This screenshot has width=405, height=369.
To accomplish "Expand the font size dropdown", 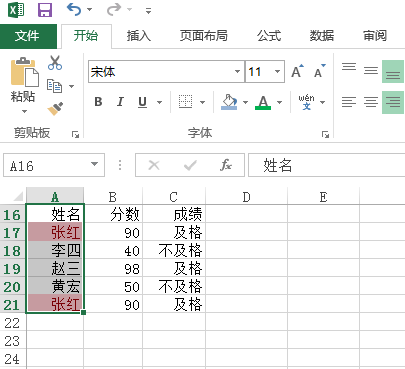I will pyautogui.click(x=277, y=71).
